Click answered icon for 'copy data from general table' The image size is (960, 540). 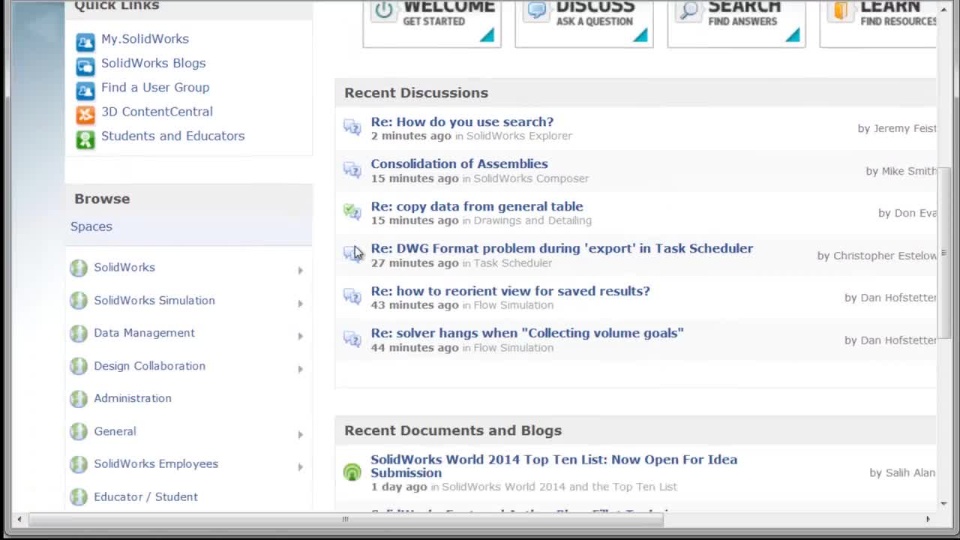click(x=352, y=211)
